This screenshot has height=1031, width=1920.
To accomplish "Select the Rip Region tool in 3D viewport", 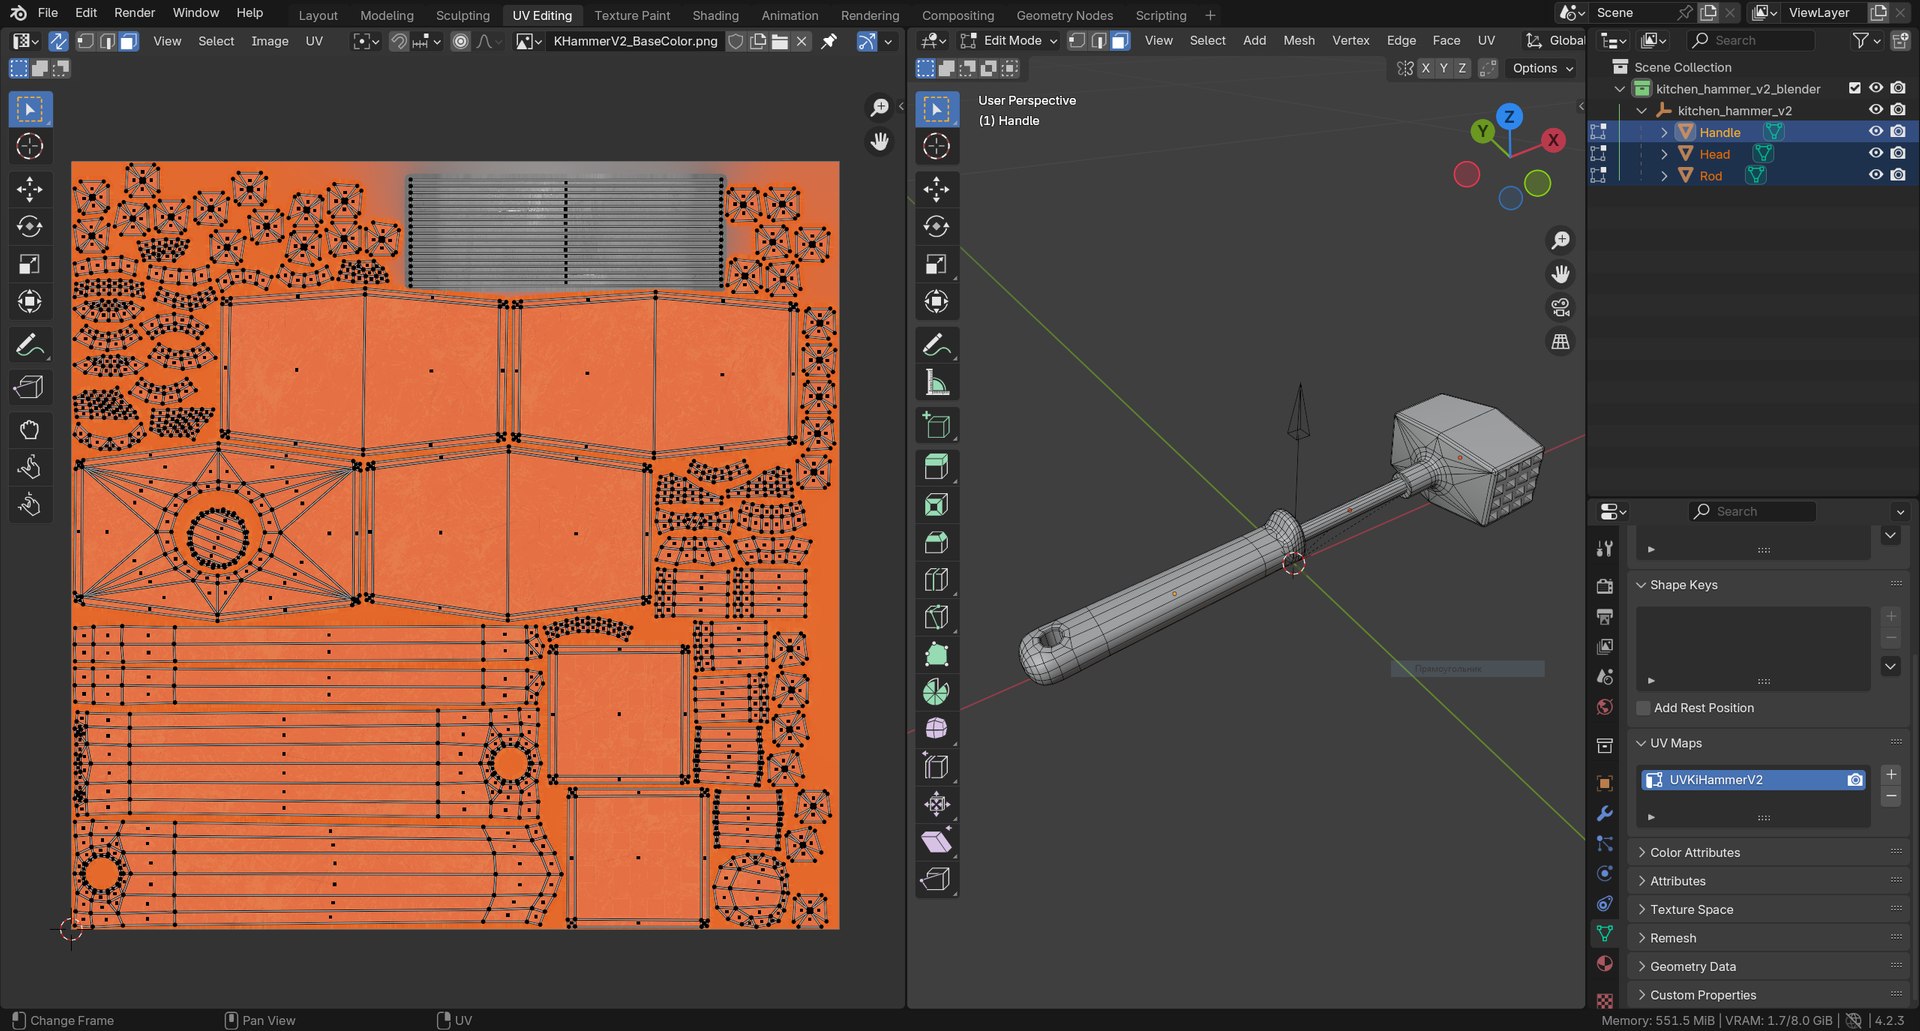I will click(x=937, y=879).
